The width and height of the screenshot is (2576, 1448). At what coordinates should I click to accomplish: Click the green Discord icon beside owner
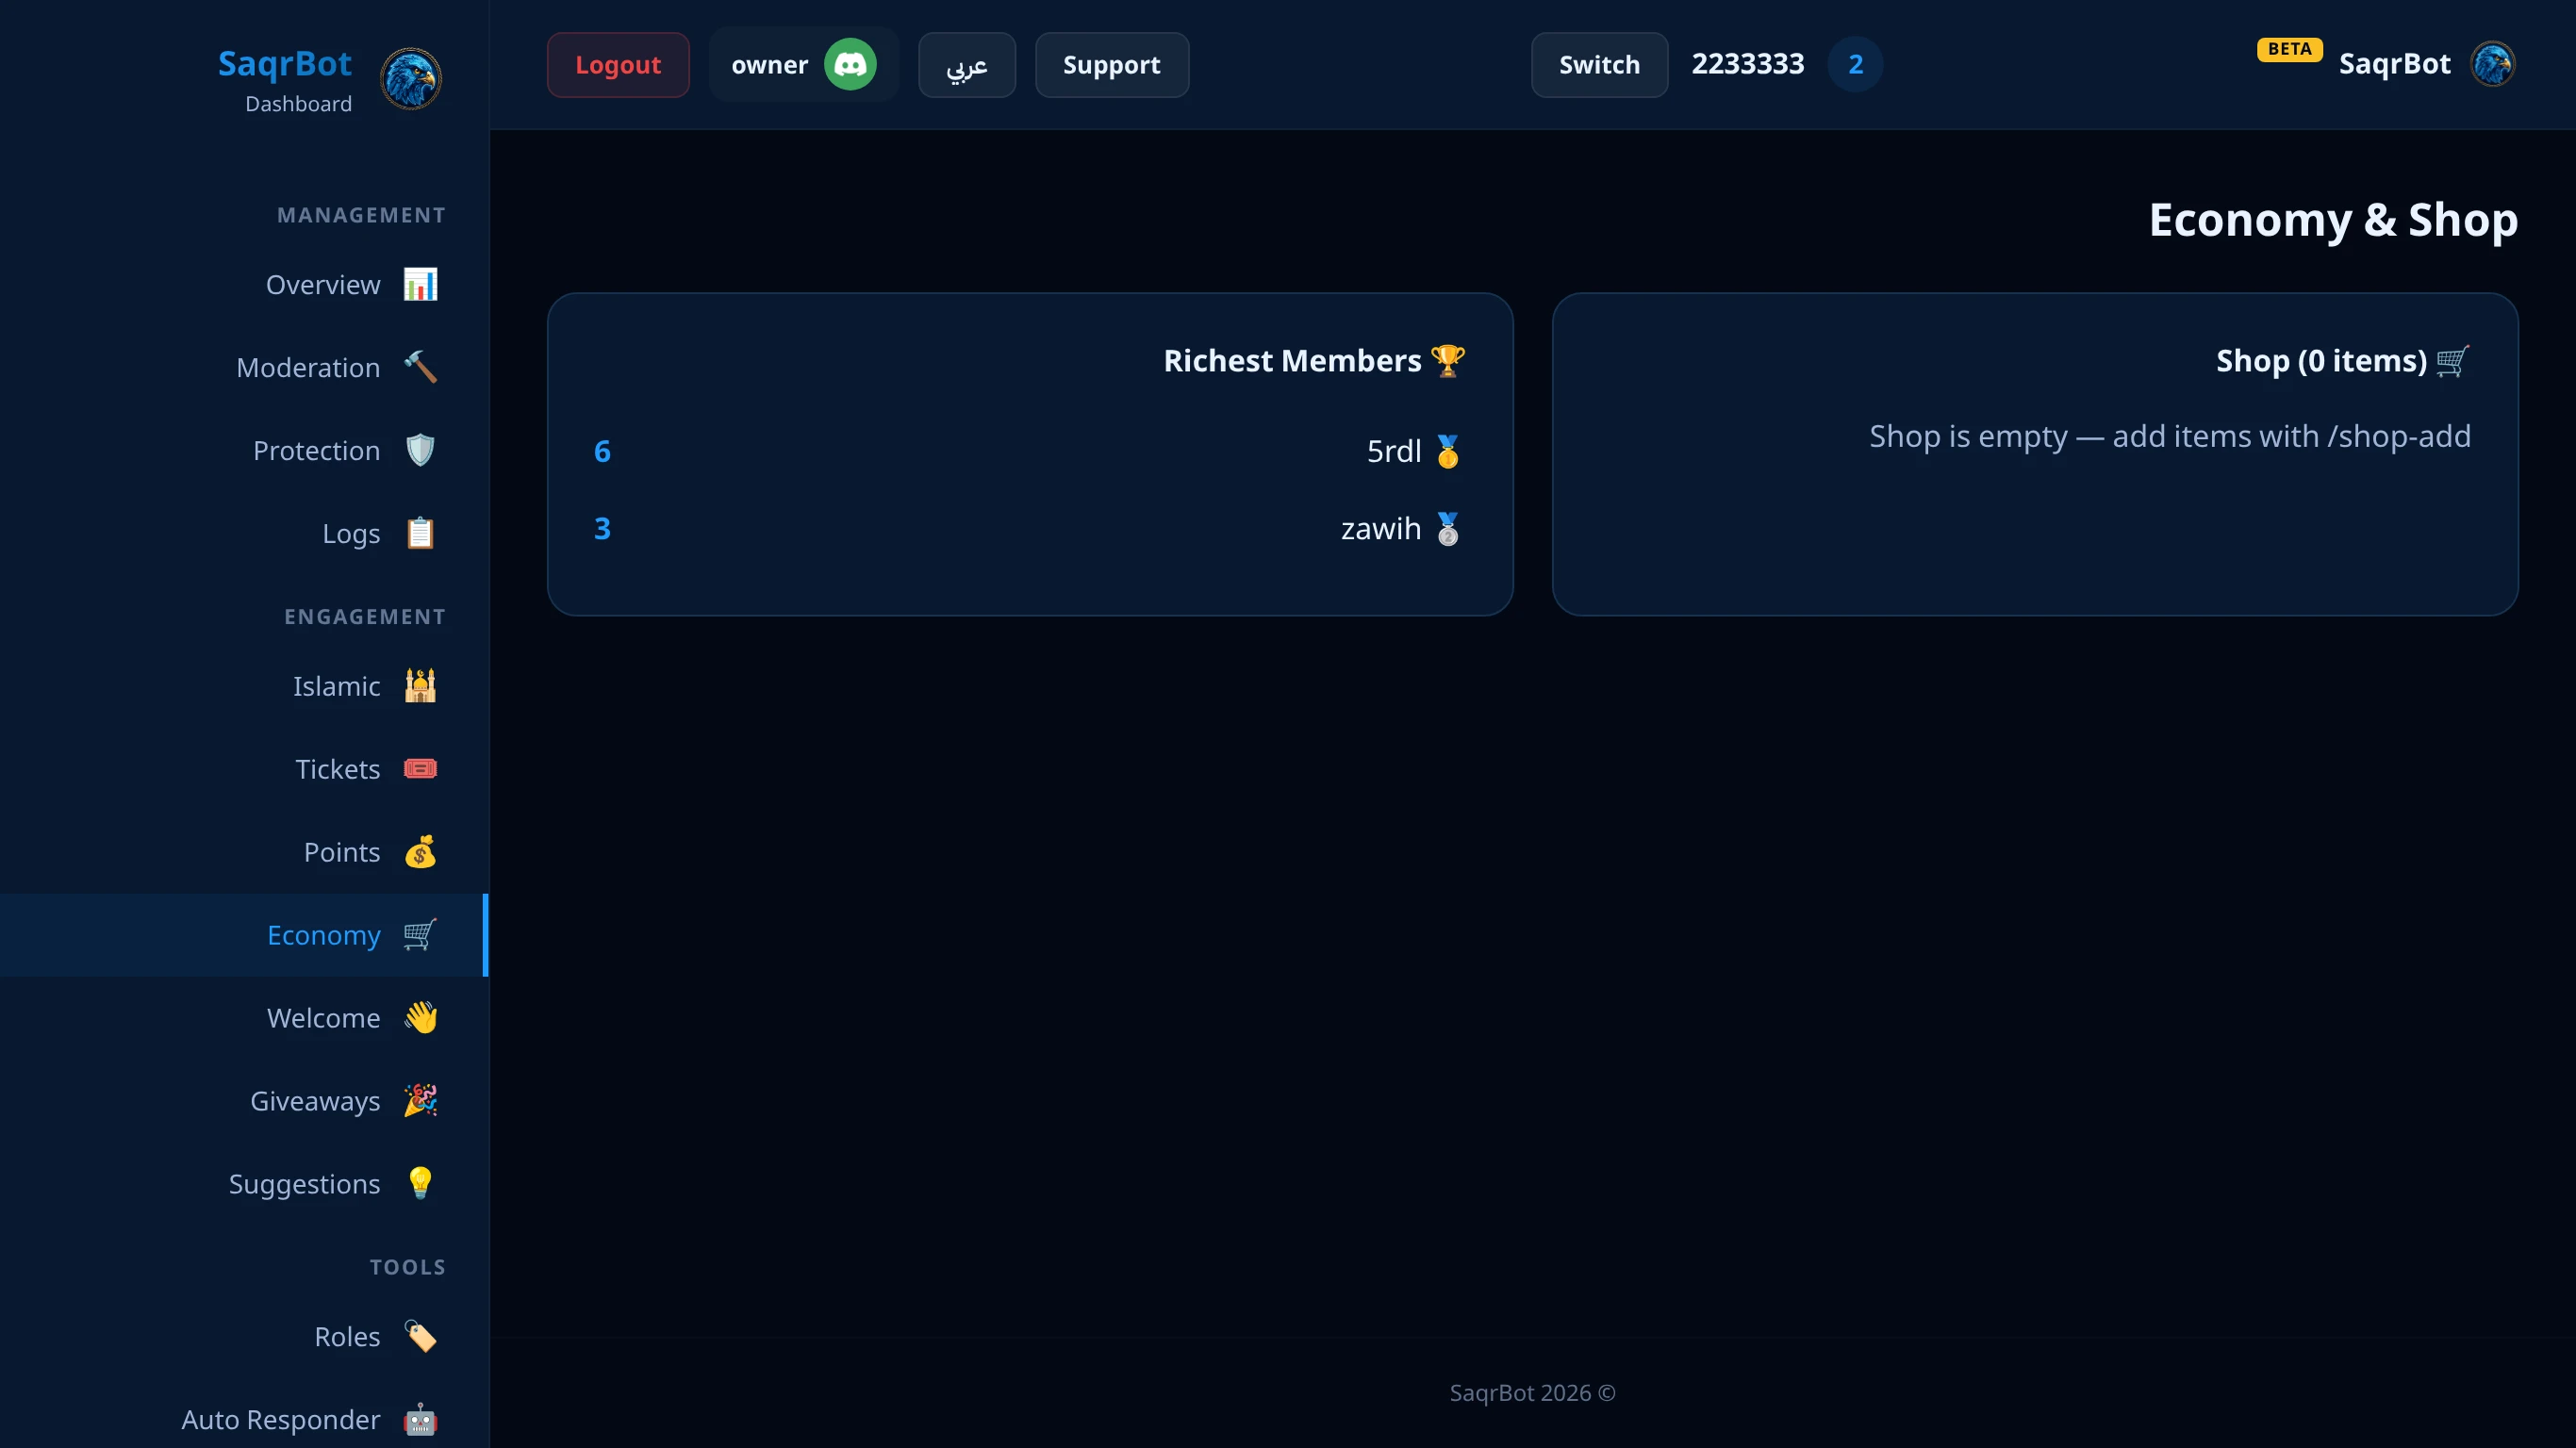850,65
